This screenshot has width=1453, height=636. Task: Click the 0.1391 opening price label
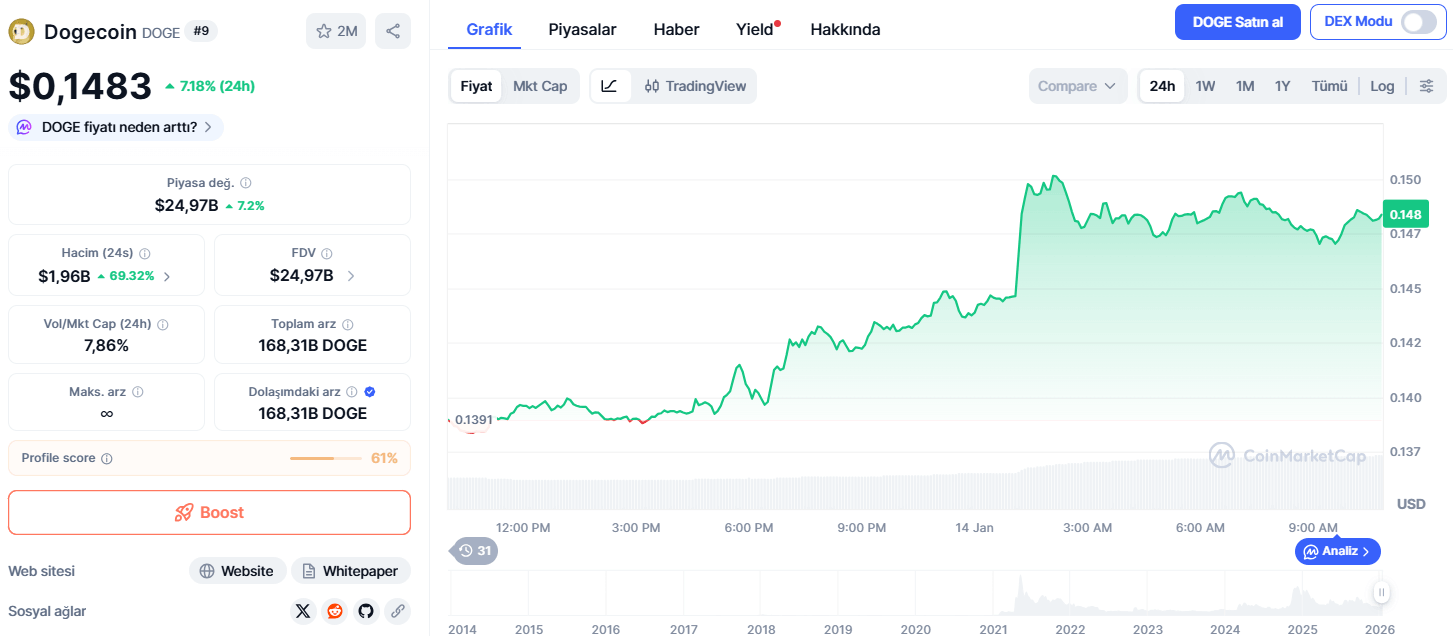point(473,419)
